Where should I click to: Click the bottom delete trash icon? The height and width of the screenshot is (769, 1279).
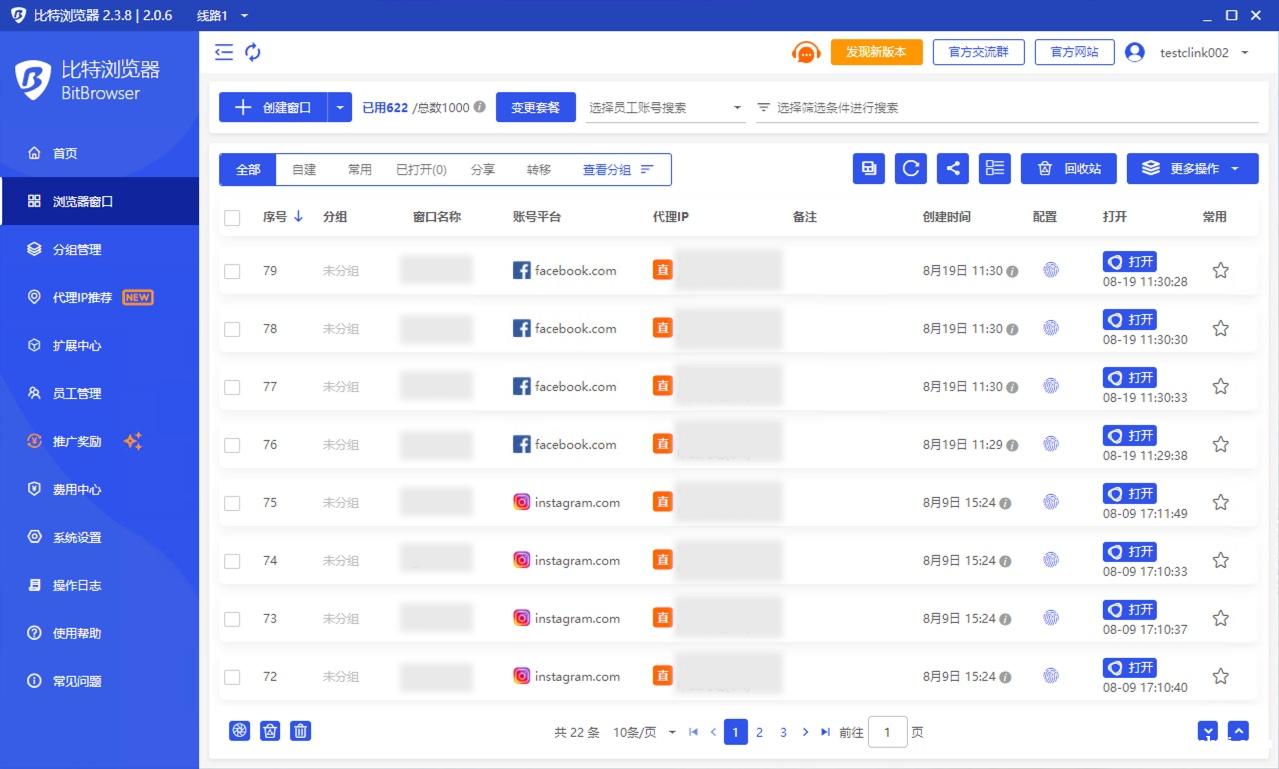pyautogui.click(x=301, y=731)
